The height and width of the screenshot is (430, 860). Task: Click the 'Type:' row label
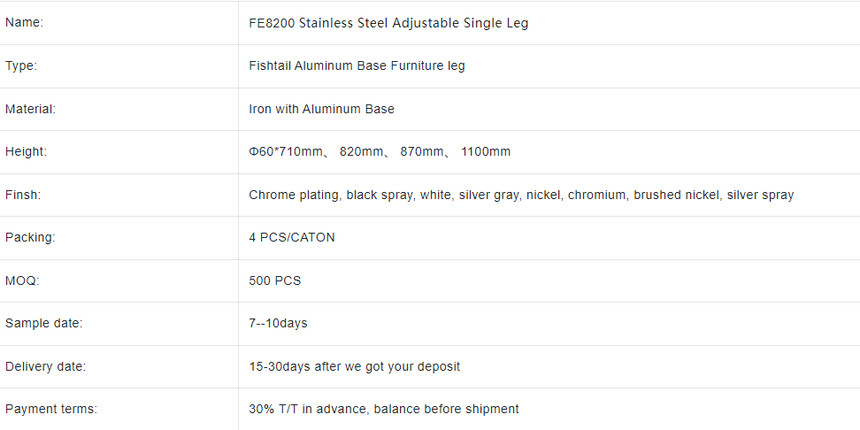pos(21,66)
